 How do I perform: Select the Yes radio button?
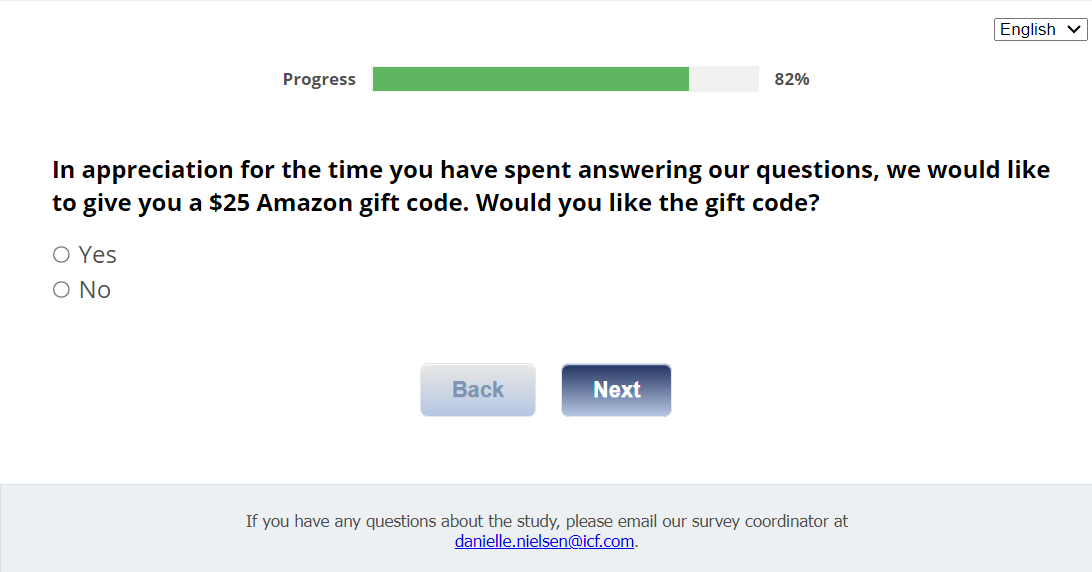(61, 255)
